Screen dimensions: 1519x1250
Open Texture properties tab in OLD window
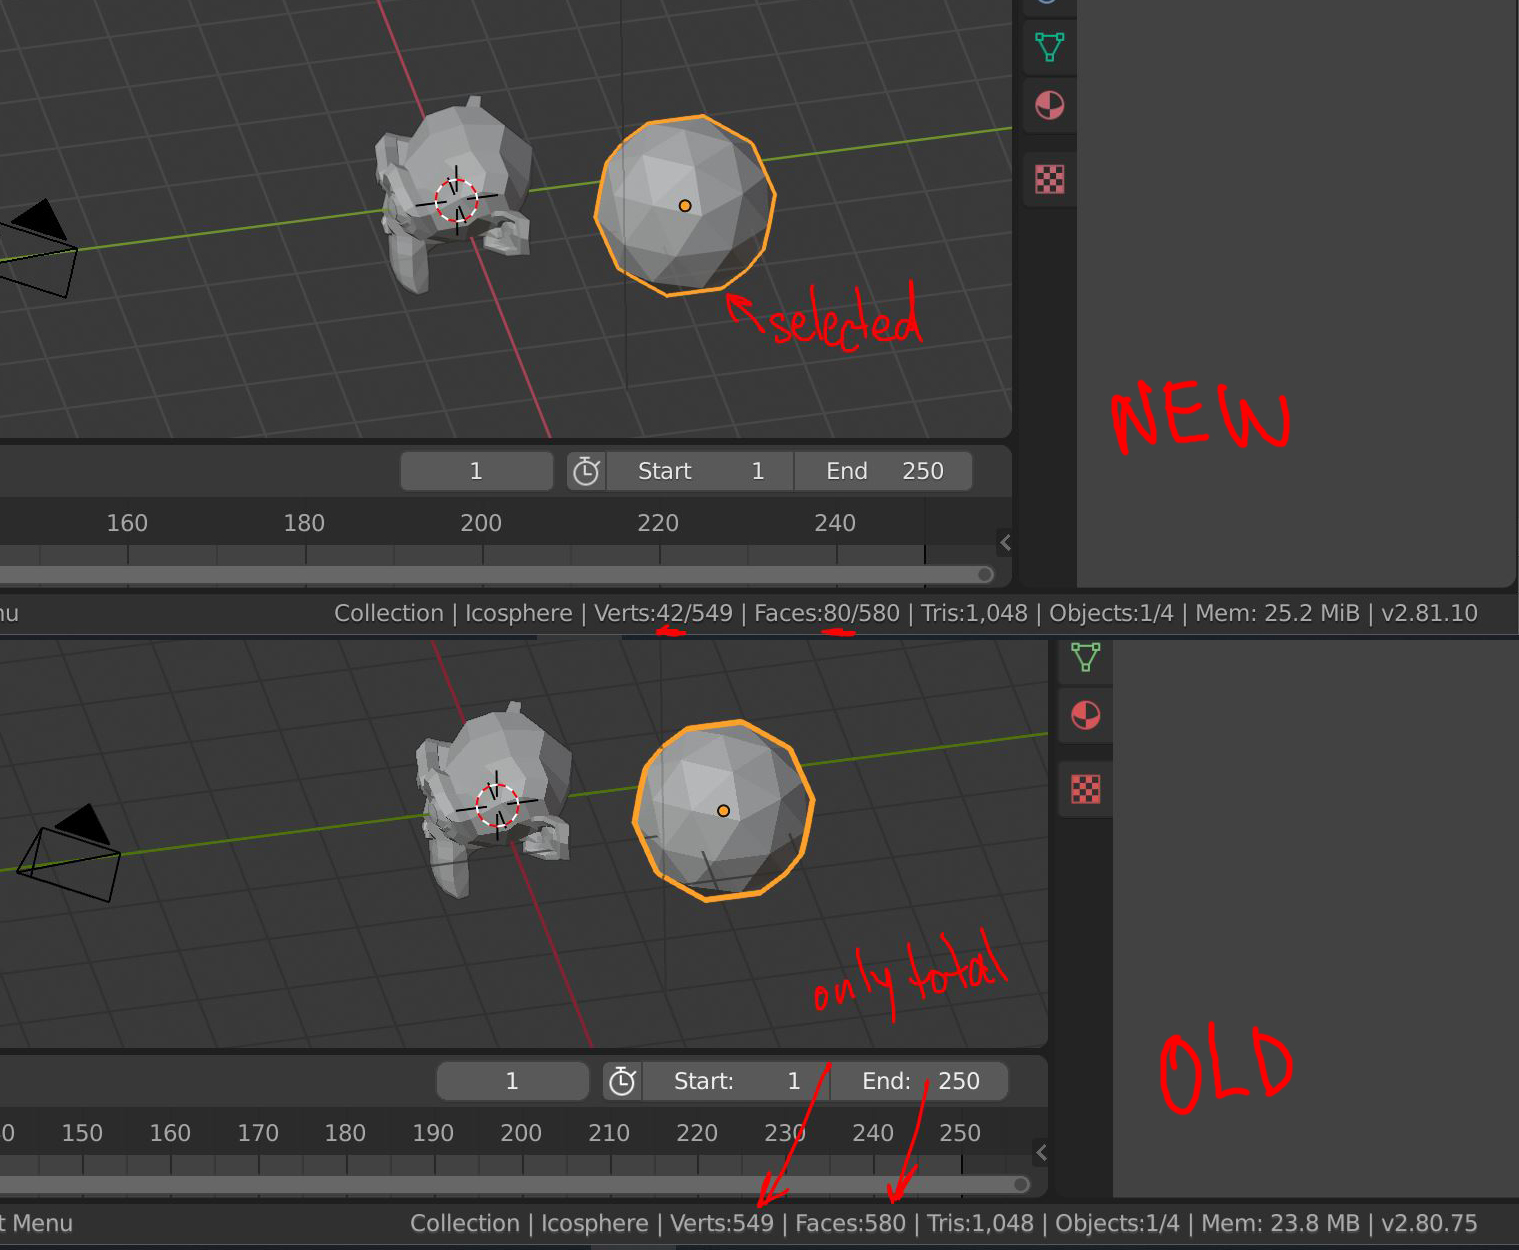pos(1085,789)
